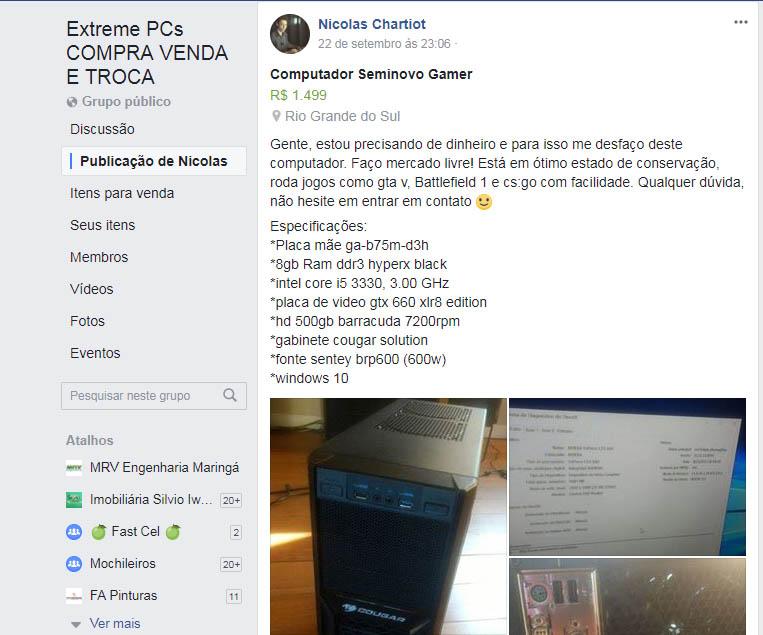
Task: Expand the Ver mais shortcuts list
Action: 114,623
